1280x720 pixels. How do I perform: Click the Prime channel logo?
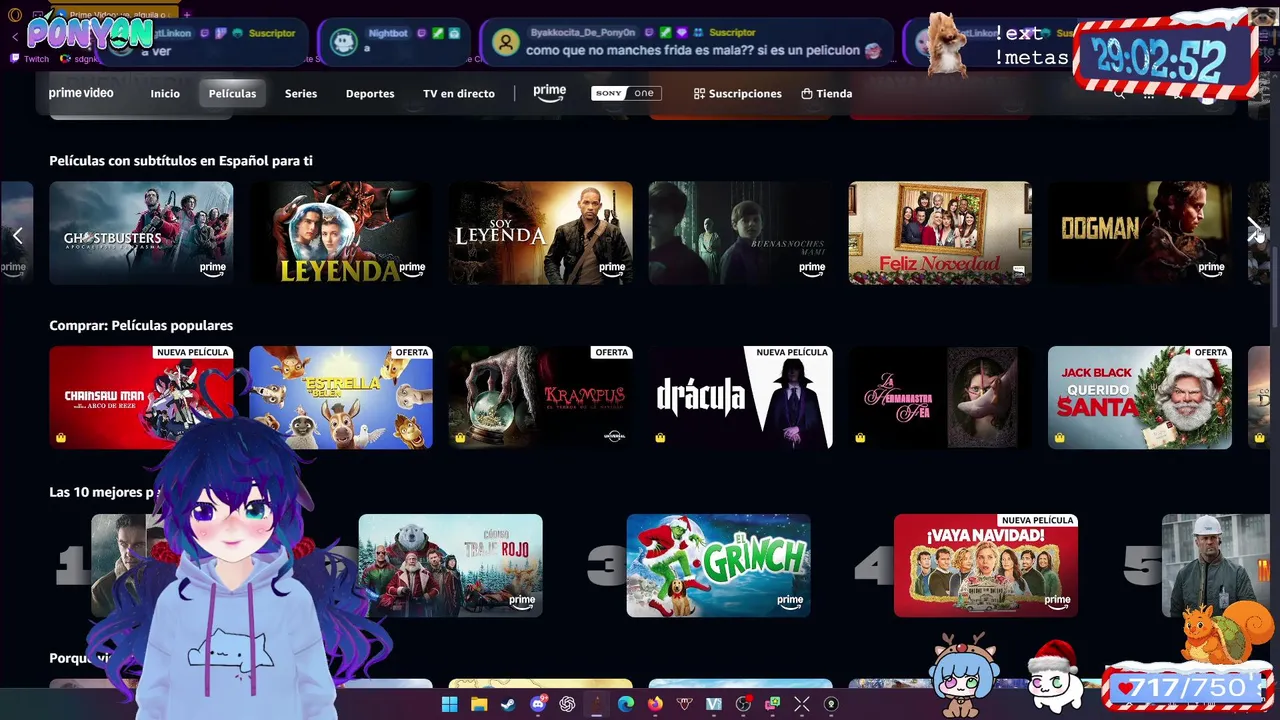(x=549, y=92)
